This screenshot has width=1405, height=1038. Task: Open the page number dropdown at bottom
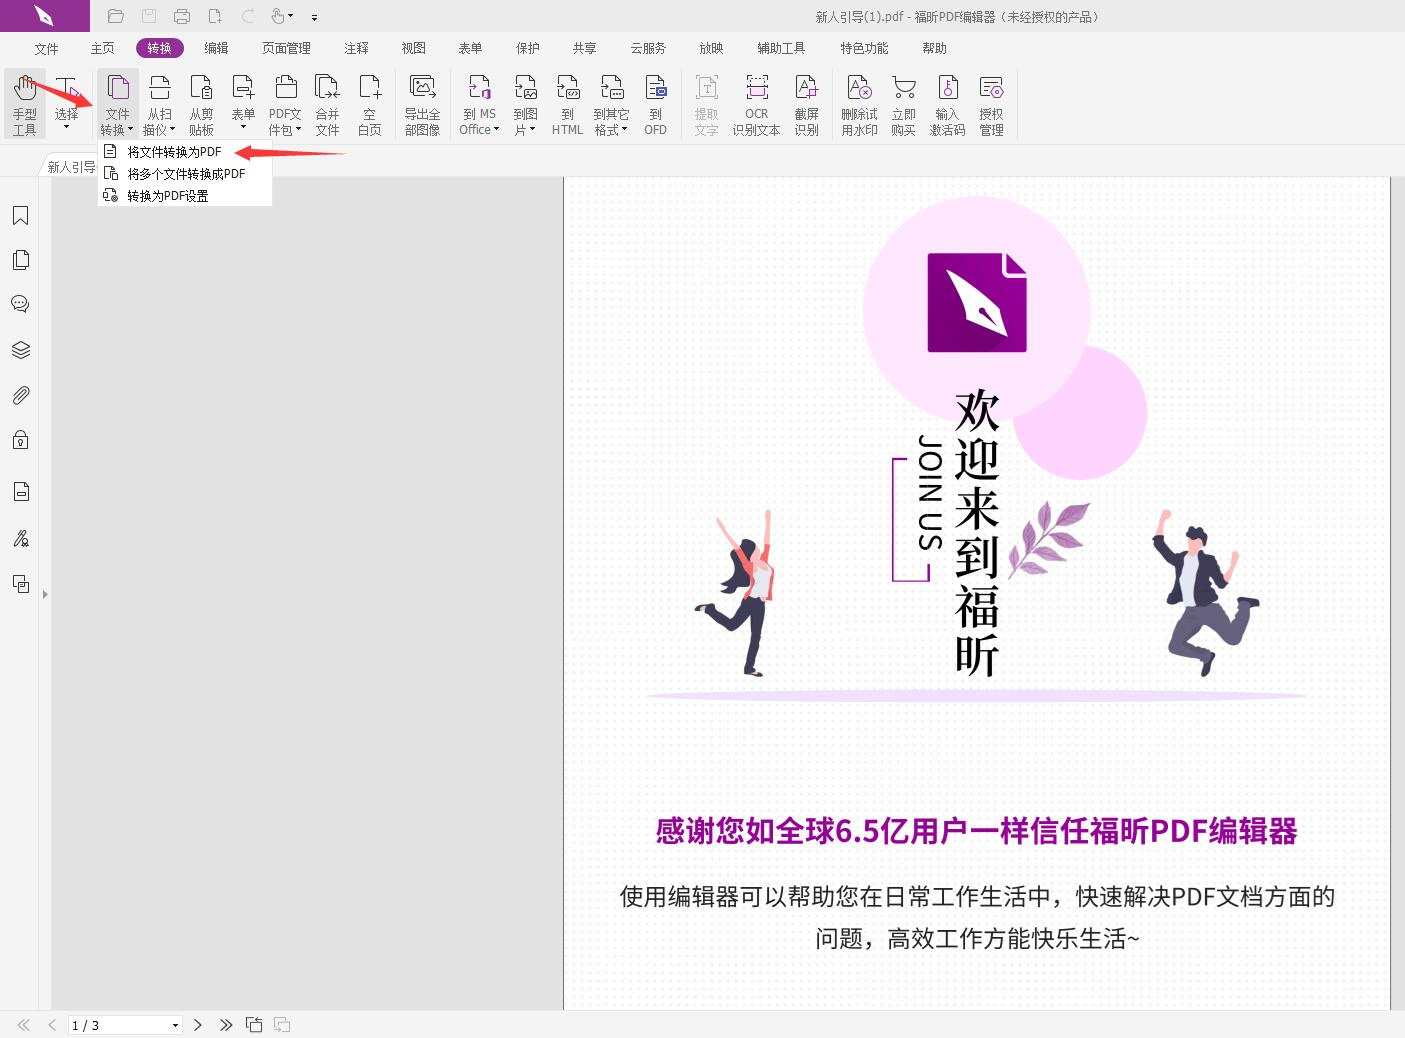click(174, 1025)
